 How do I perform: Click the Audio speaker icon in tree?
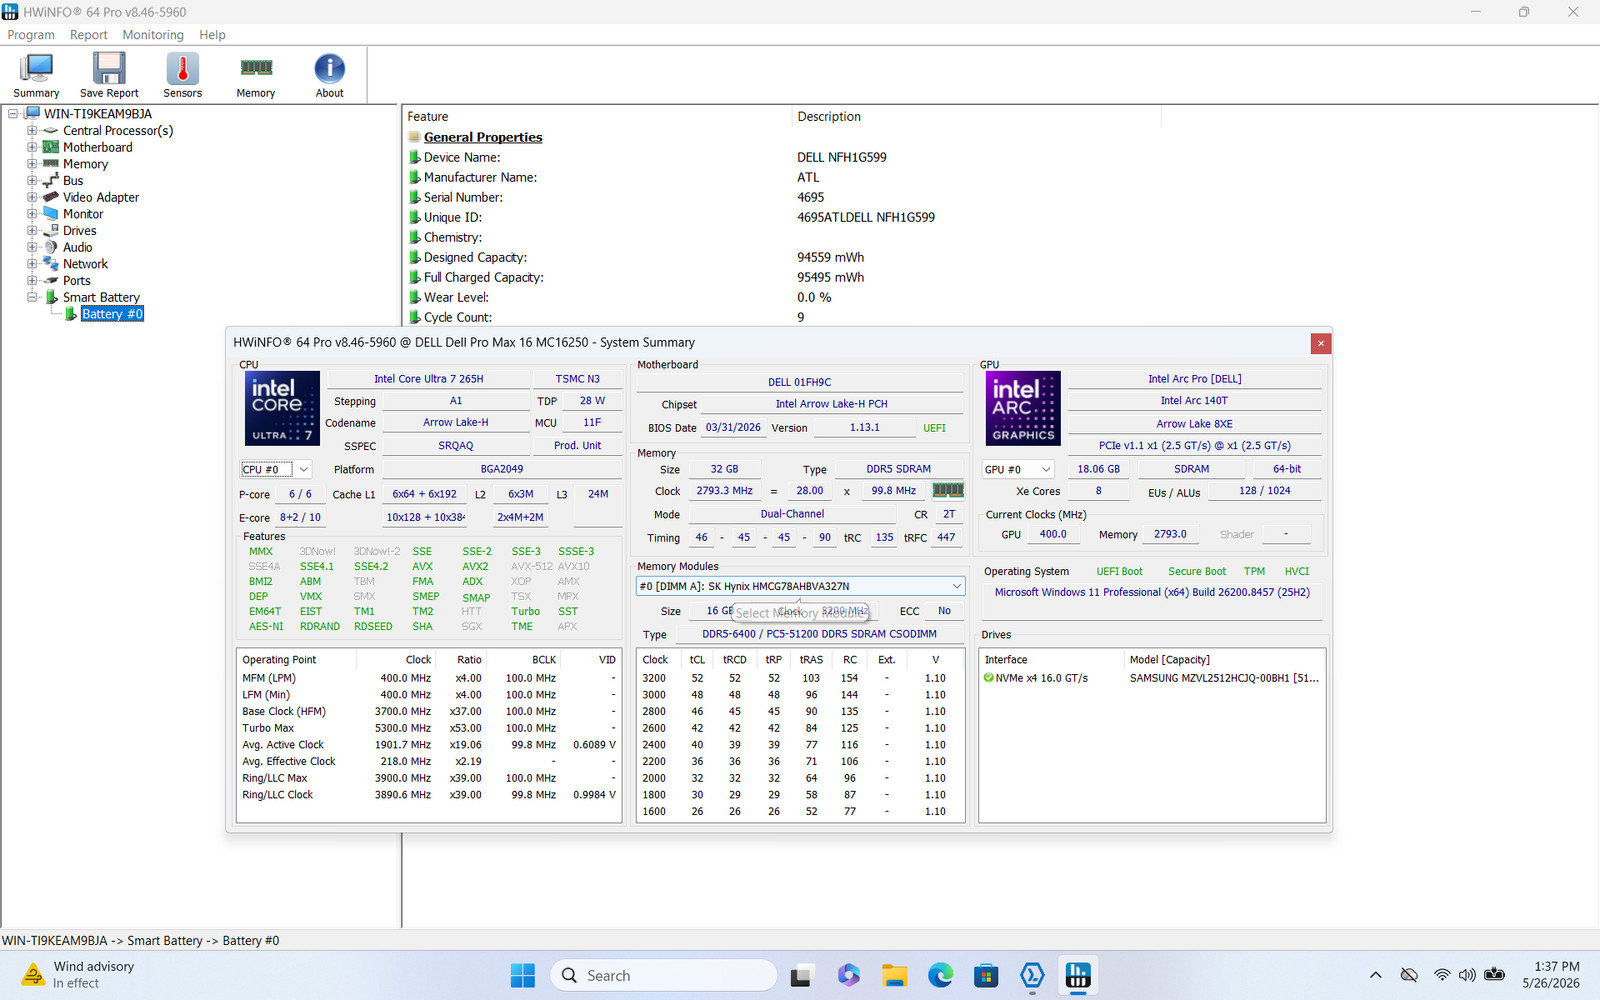51,247
